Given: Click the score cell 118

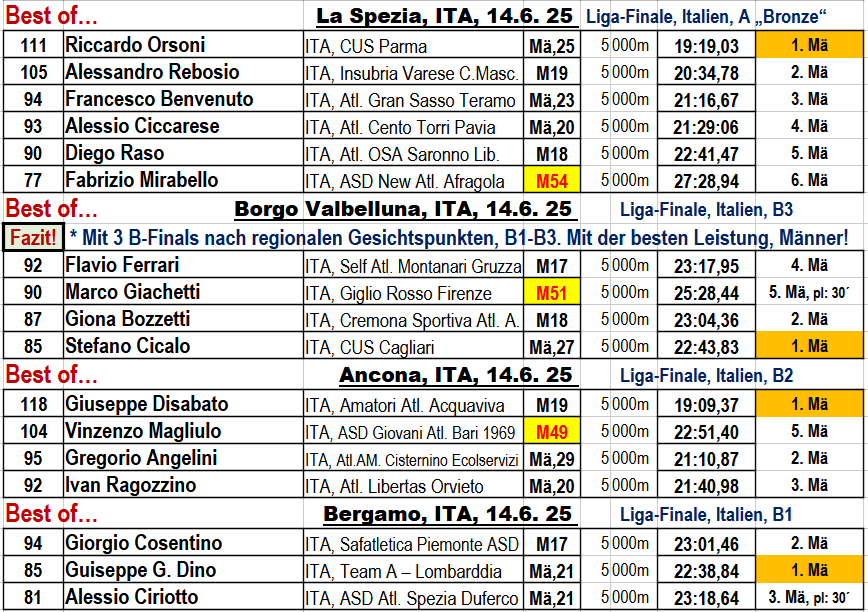Looking at the screenshot, I should coord(33,404).
